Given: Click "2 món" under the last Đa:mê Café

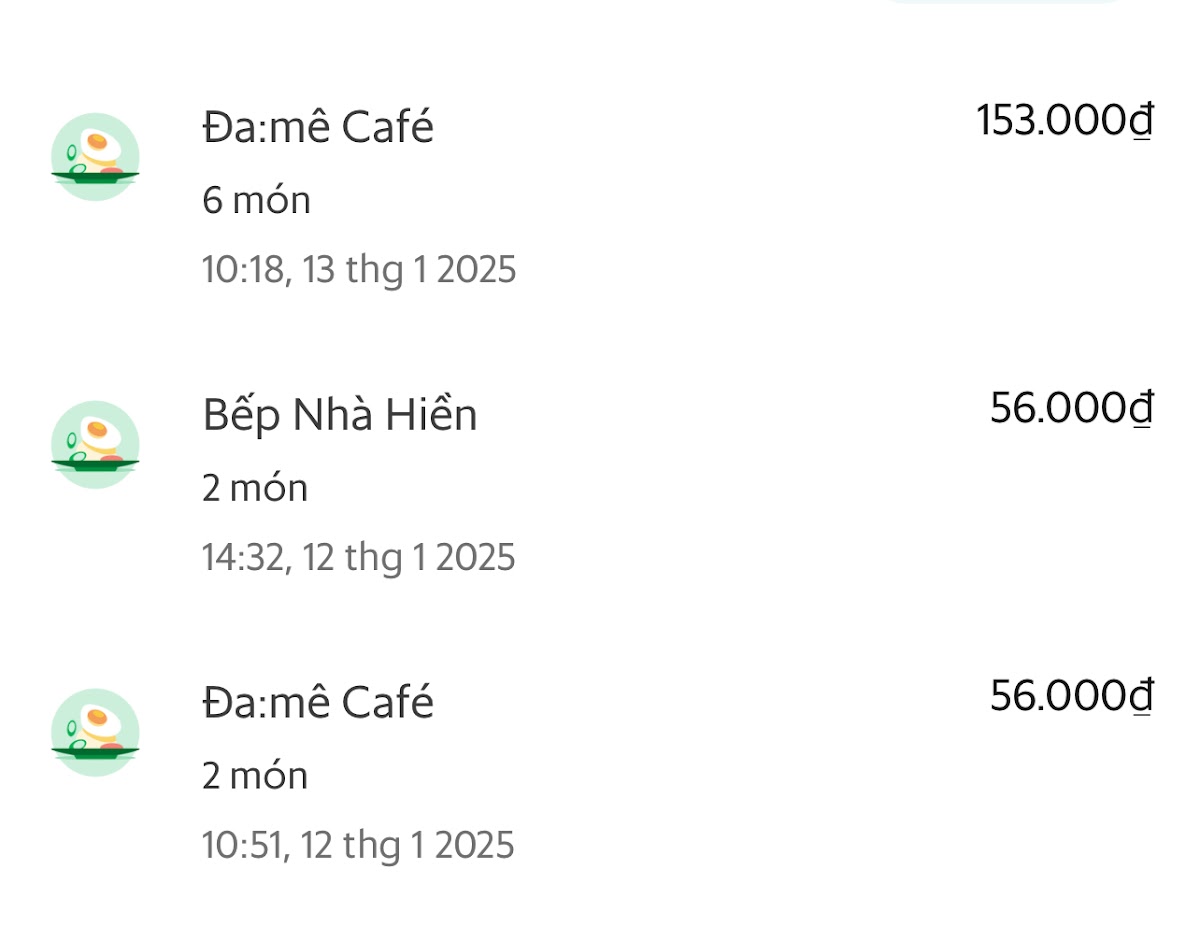Looking at the screenshot, I should (x=255, y=776).
